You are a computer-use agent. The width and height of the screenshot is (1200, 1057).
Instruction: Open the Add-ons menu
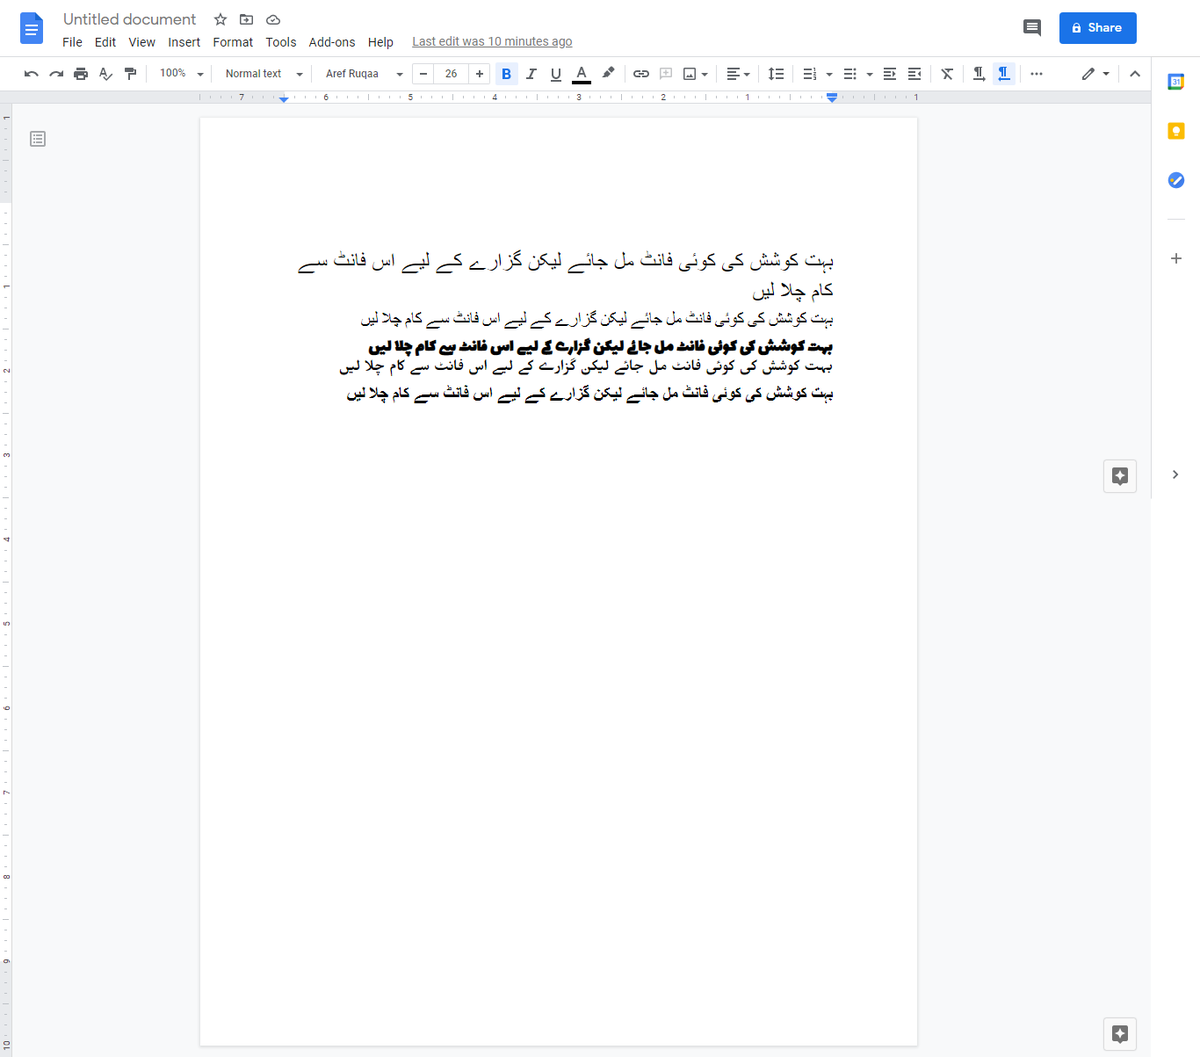[x=332, y=42]
